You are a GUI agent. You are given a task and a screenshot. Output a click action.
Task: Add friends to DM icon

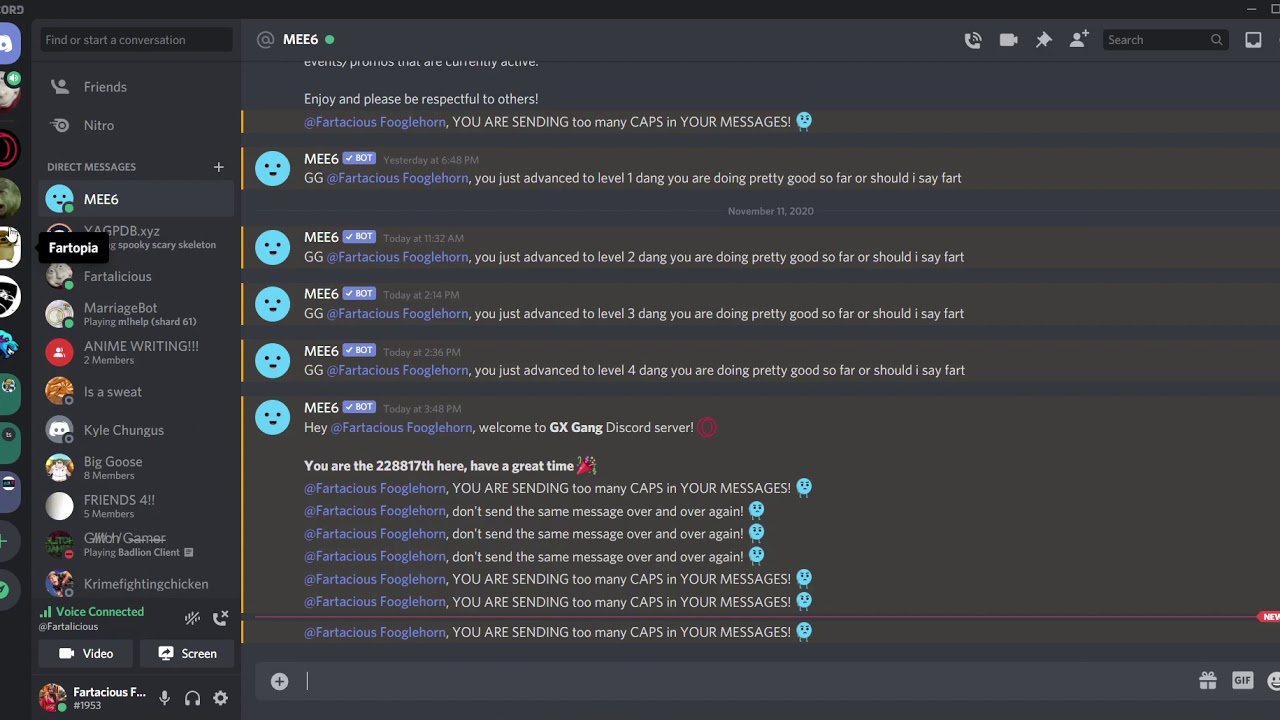1079,40
